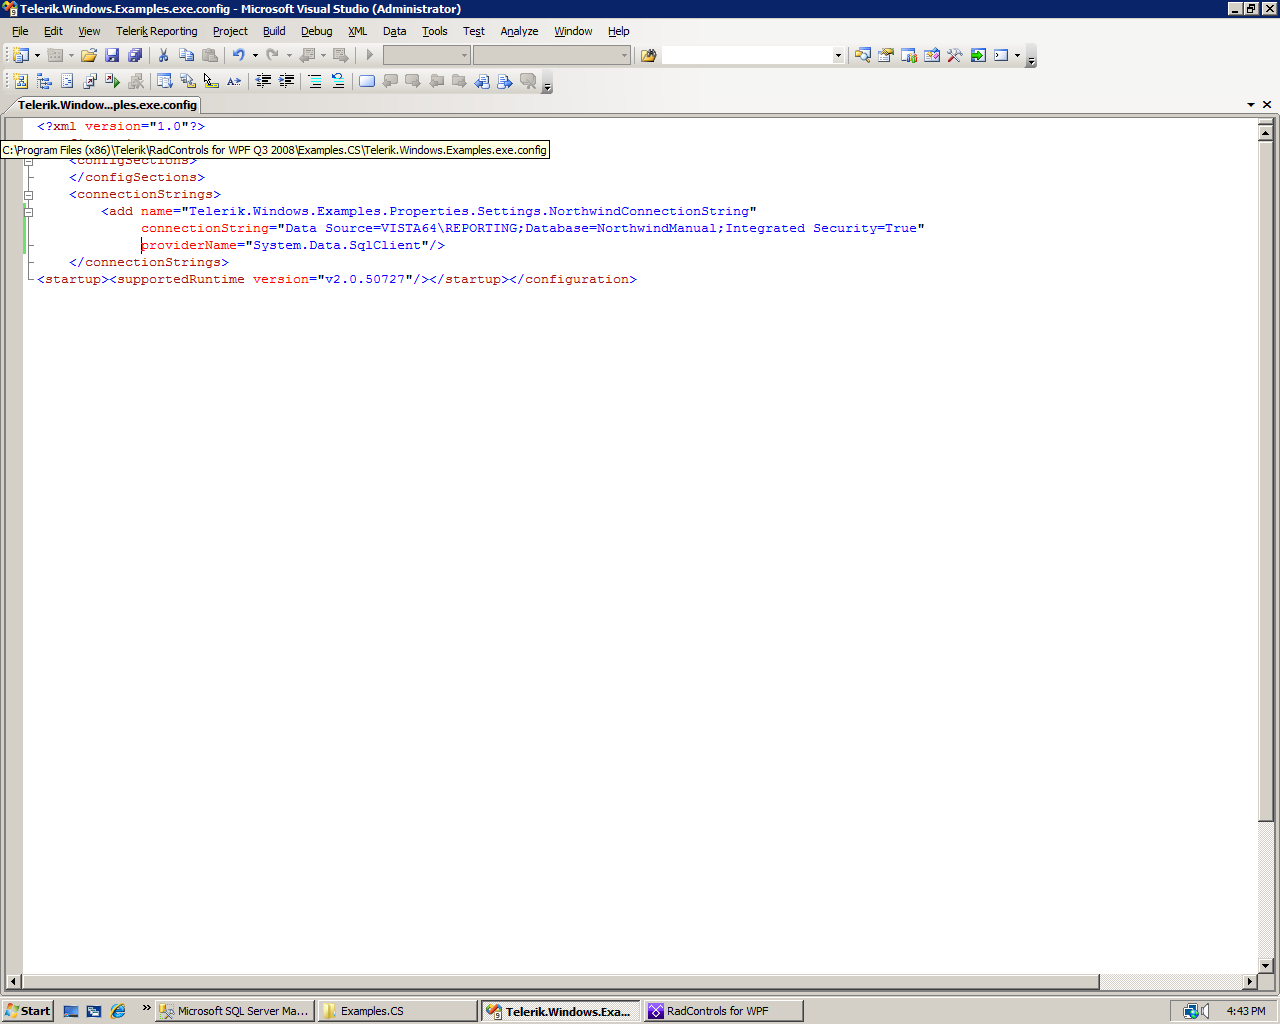This screenshot has width=1280, height=1024.
Task: Open the Toolbox hammer and wrench icon
Action: [955, 55]
